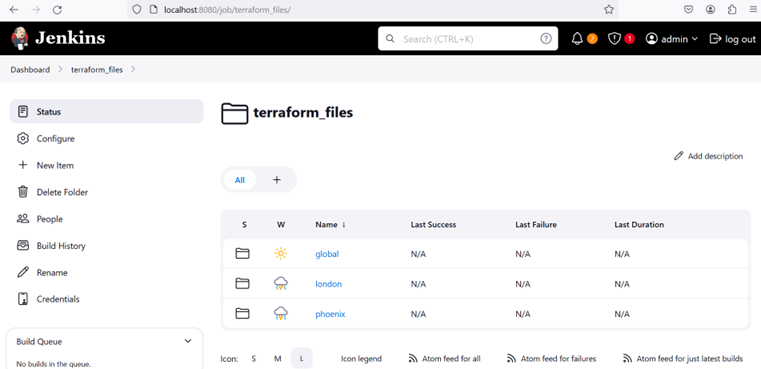Click the stormy weather icon for phoenix

[281, 314]
